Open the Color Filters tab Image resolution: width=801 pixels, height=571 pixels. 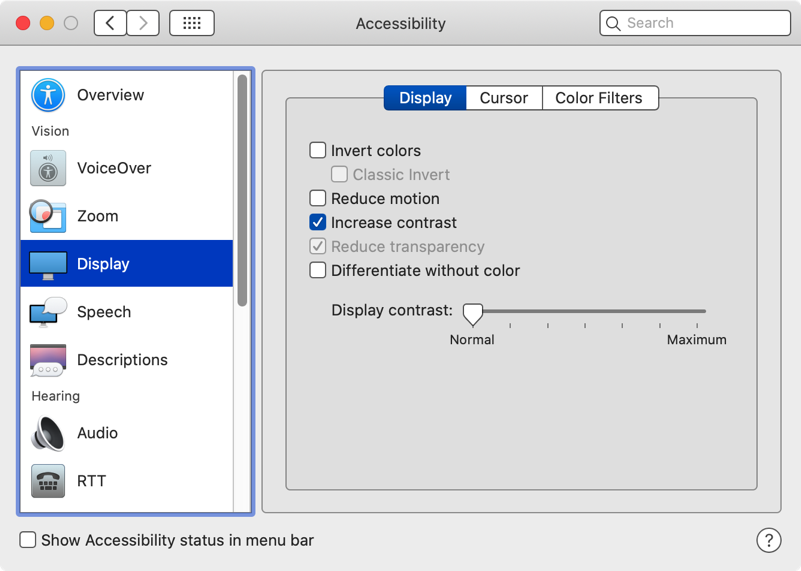pos(599,98)
